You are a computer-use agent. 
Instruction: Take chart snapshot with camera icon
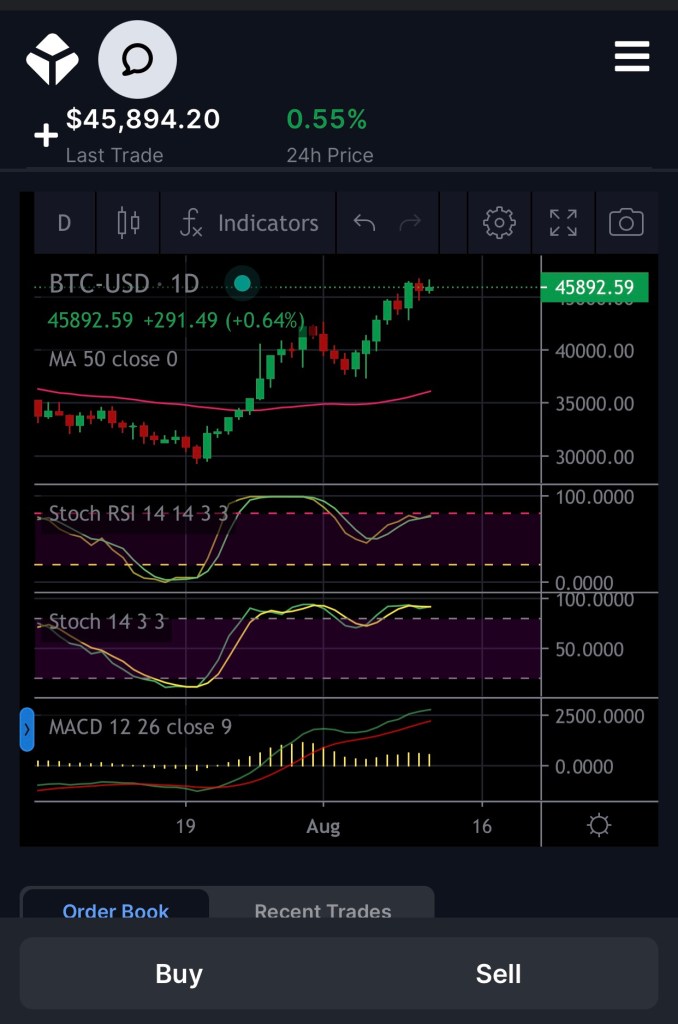tap(626, 223)
